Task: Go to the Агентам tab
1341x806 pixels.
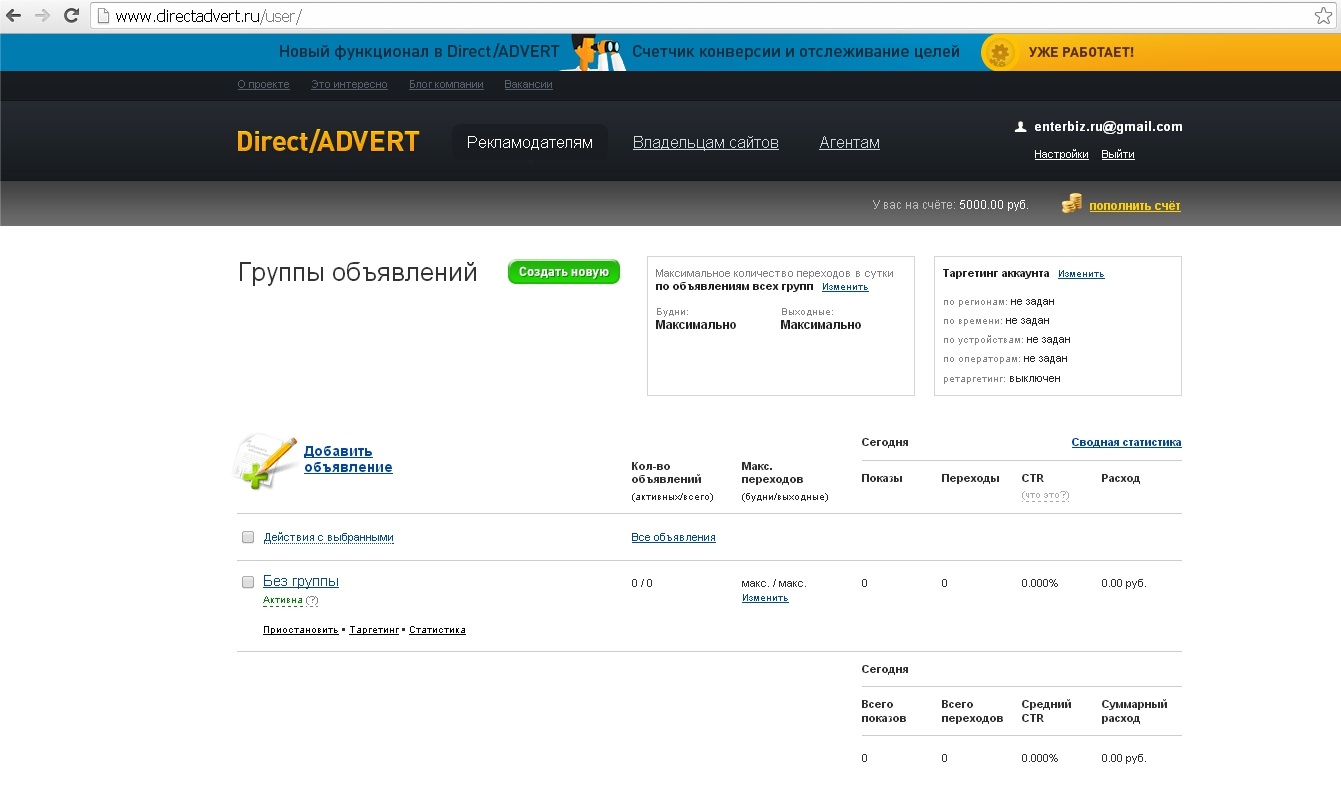Action: coord(849,143)
